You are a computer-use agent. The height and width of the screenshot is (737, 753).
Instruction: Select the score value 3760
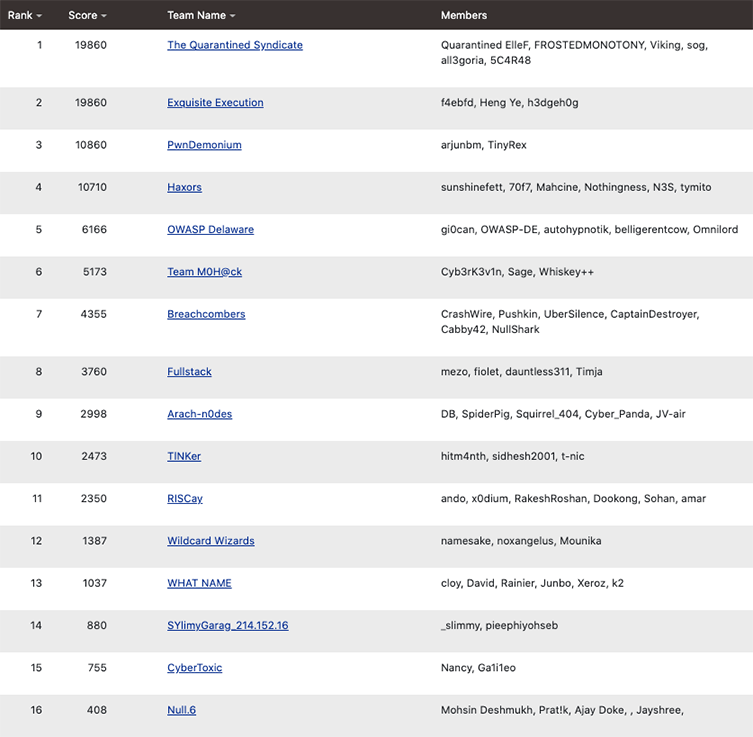[94, 371]
